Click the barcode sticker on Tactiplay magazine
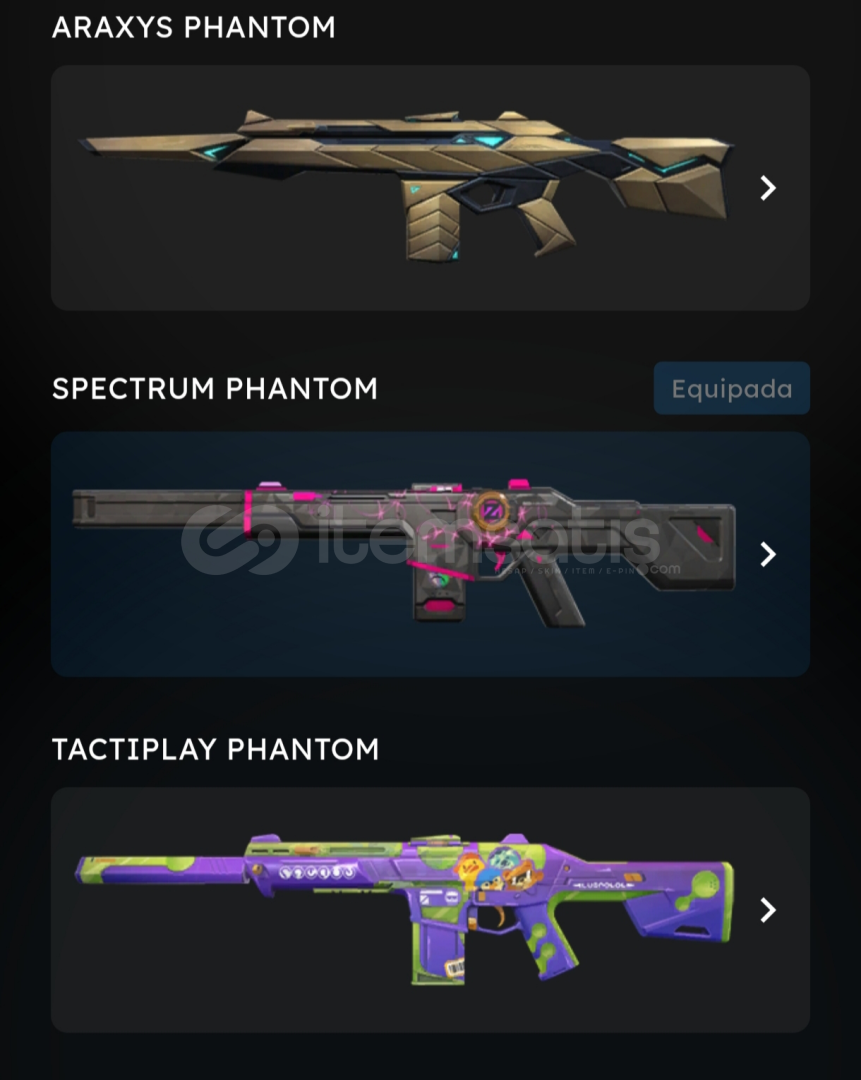The width and height of the screenshot is (861, 1080). pyautogui.click(x=455, y=968)
